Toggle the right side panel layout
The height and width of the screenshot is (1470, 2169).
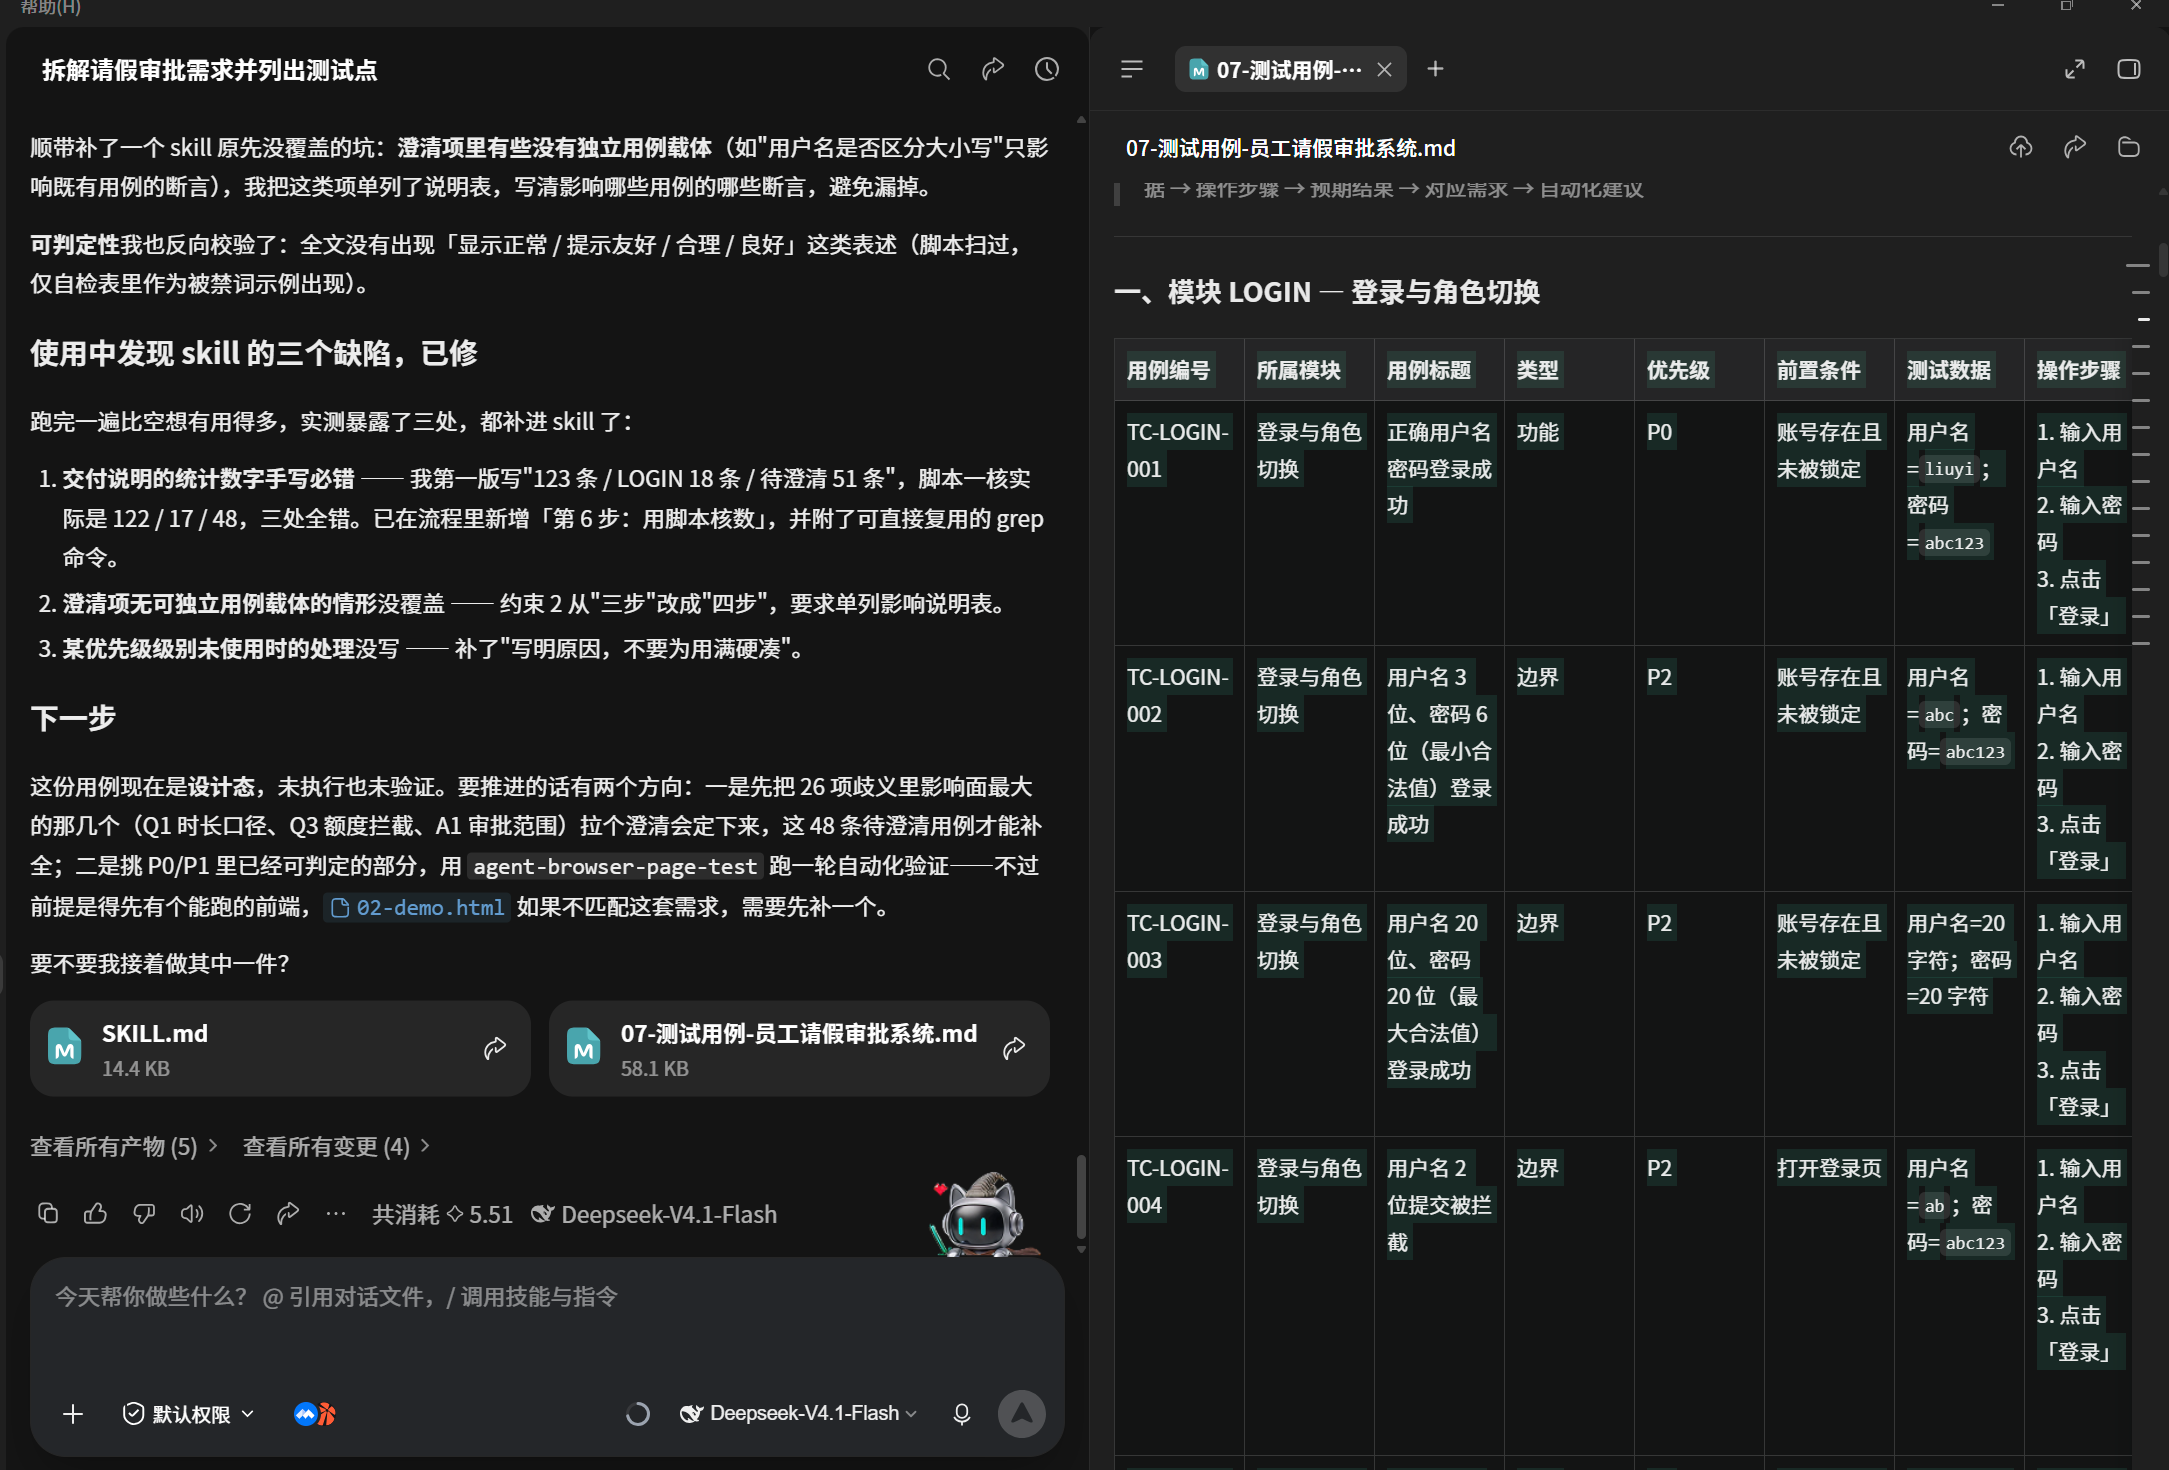pos(2128,69)
